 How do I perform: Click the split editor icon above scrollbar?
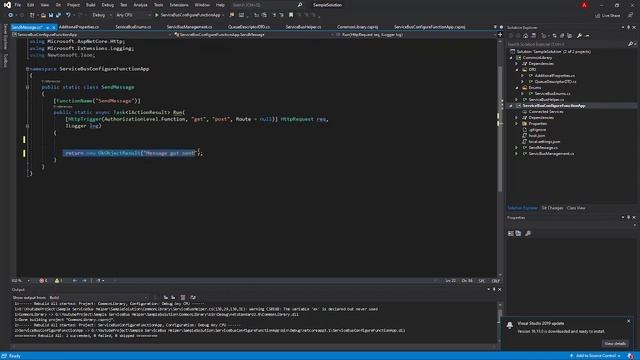click(500, 35)
